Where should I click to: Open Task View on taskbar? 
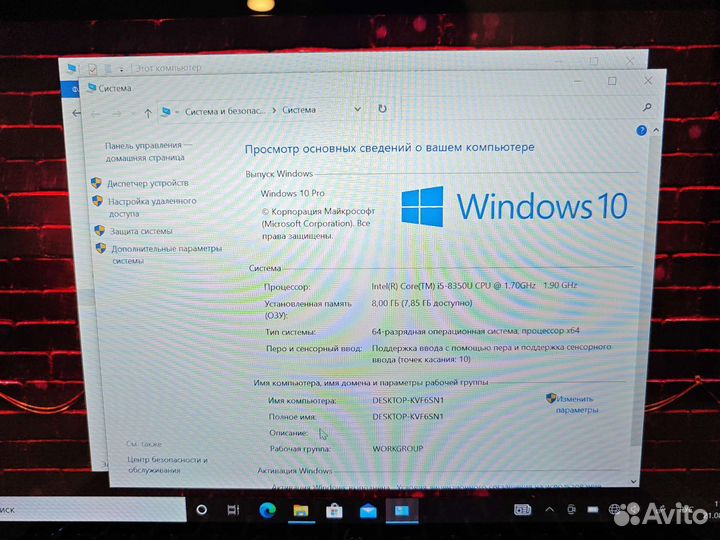click(x=233, y=510)
